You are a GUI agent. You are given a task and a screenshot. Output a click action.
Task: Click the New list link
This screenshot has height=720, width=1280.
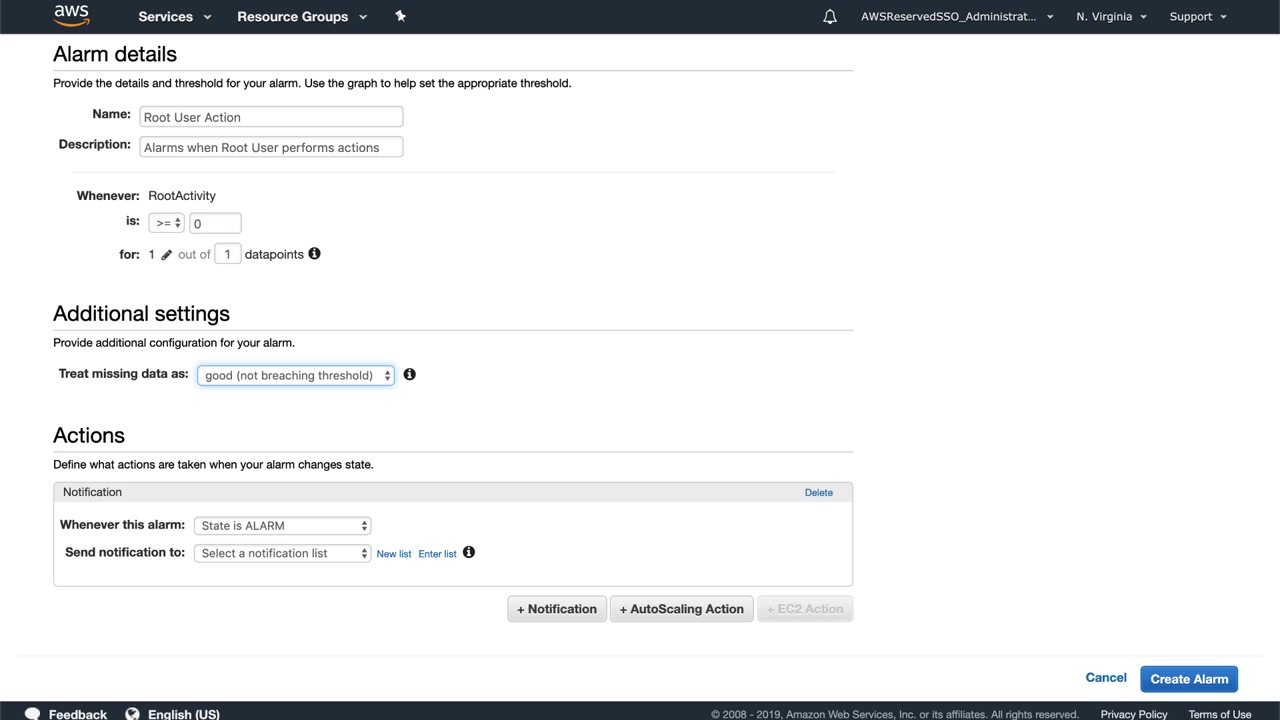pos(394,554)
